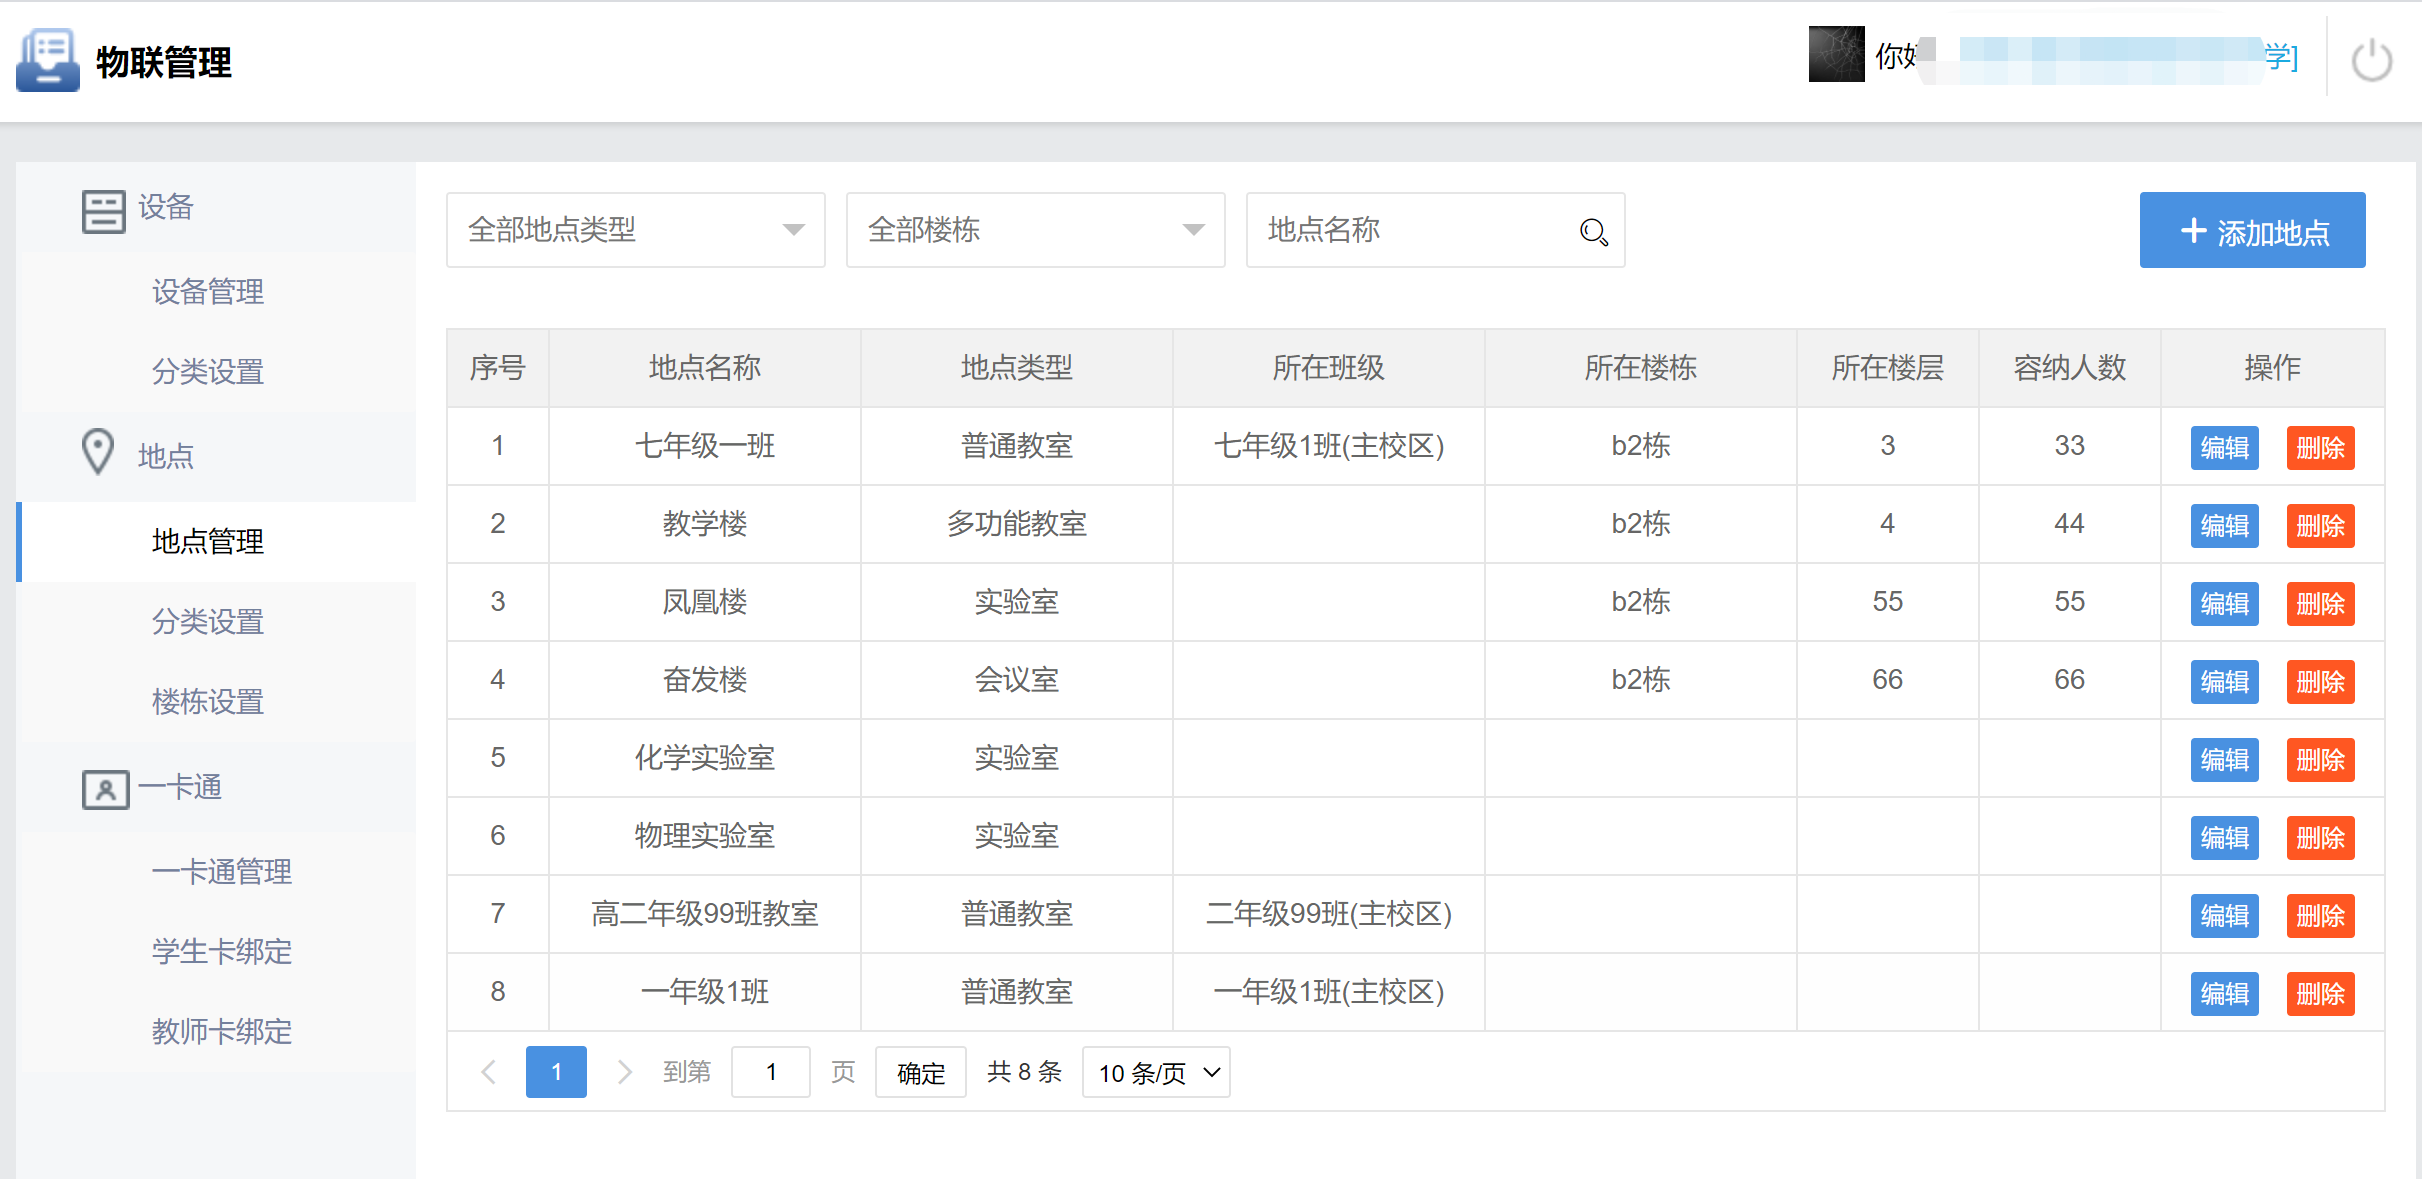The height and width of the screenshot is (1179, 2422).
Task: Delete the 凤凰楼 row
Action: click(x=2320, y=603)
